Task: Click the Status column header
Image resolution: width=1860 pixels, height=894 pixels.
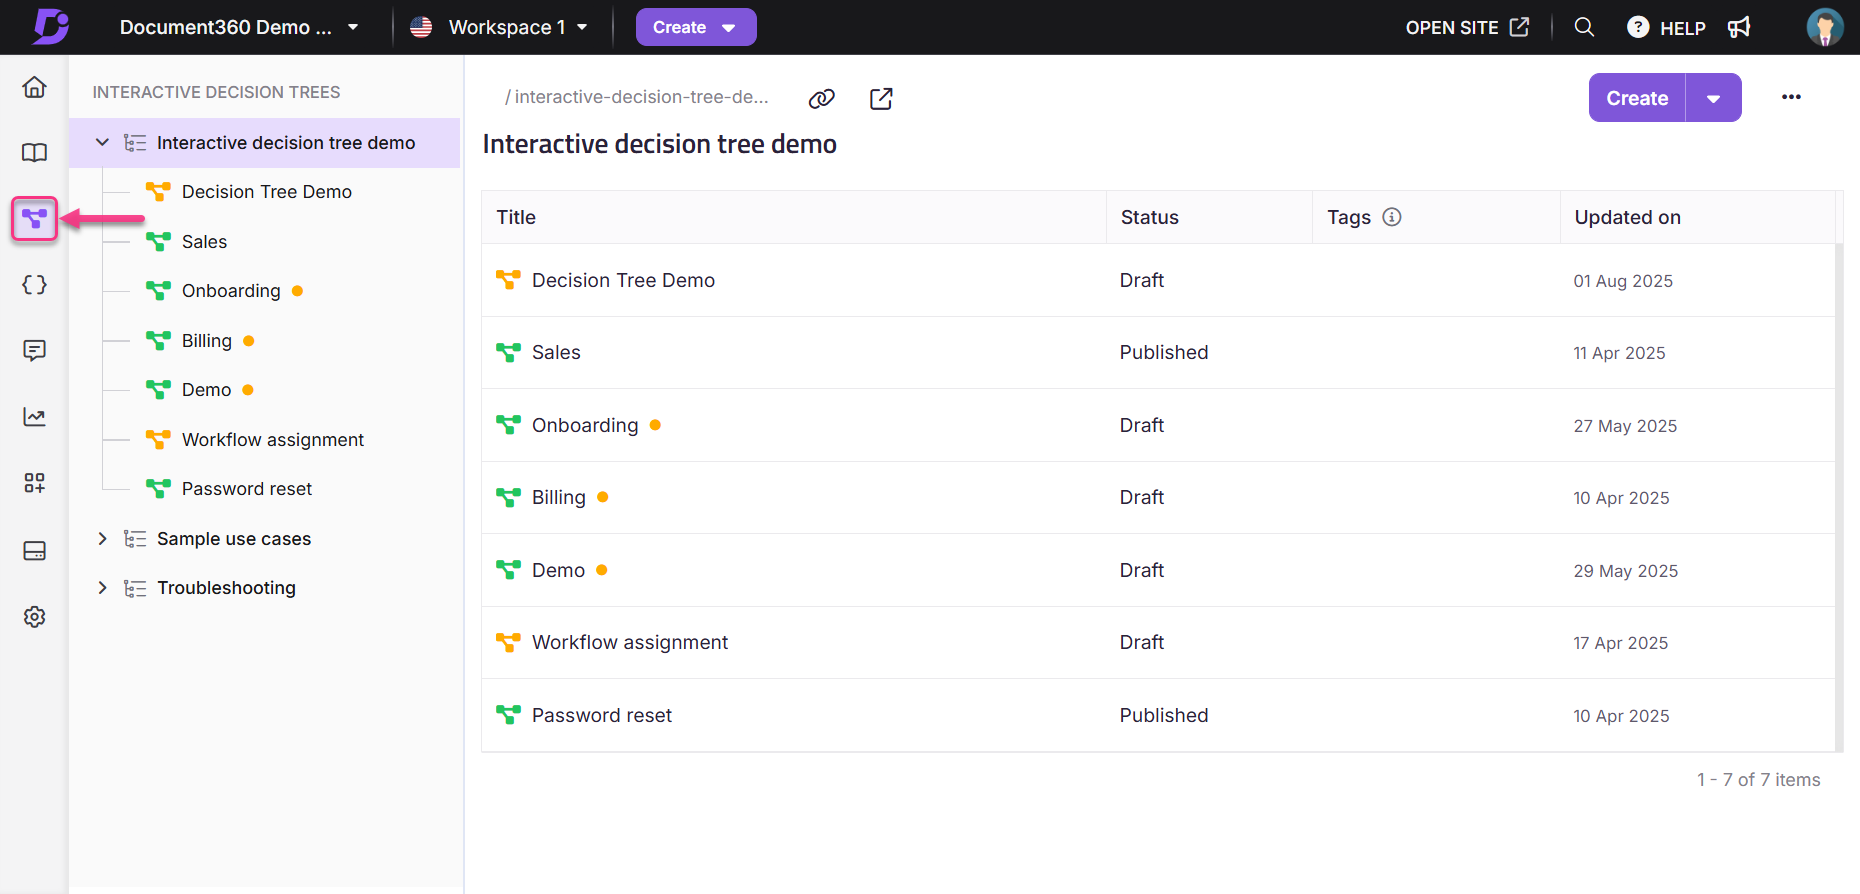Action: (1149, 217)
